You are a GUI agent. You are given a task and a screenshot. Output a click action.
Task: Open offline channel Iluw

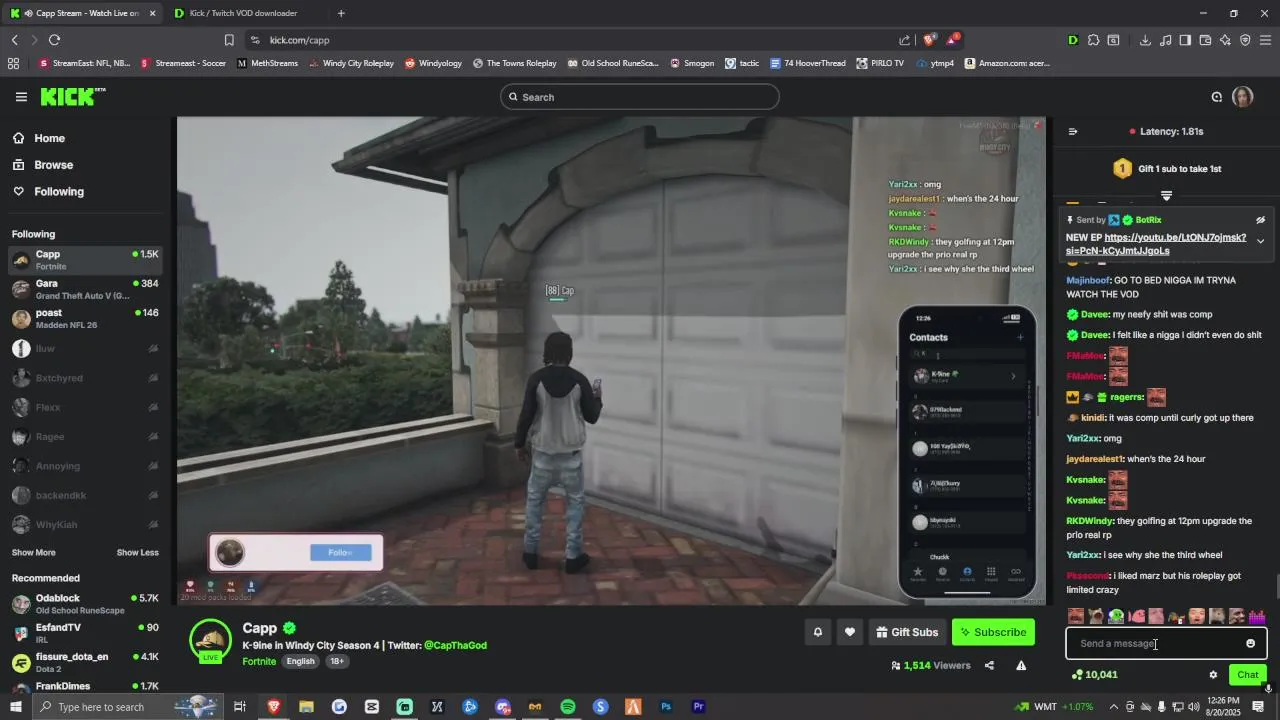[85, 349]
